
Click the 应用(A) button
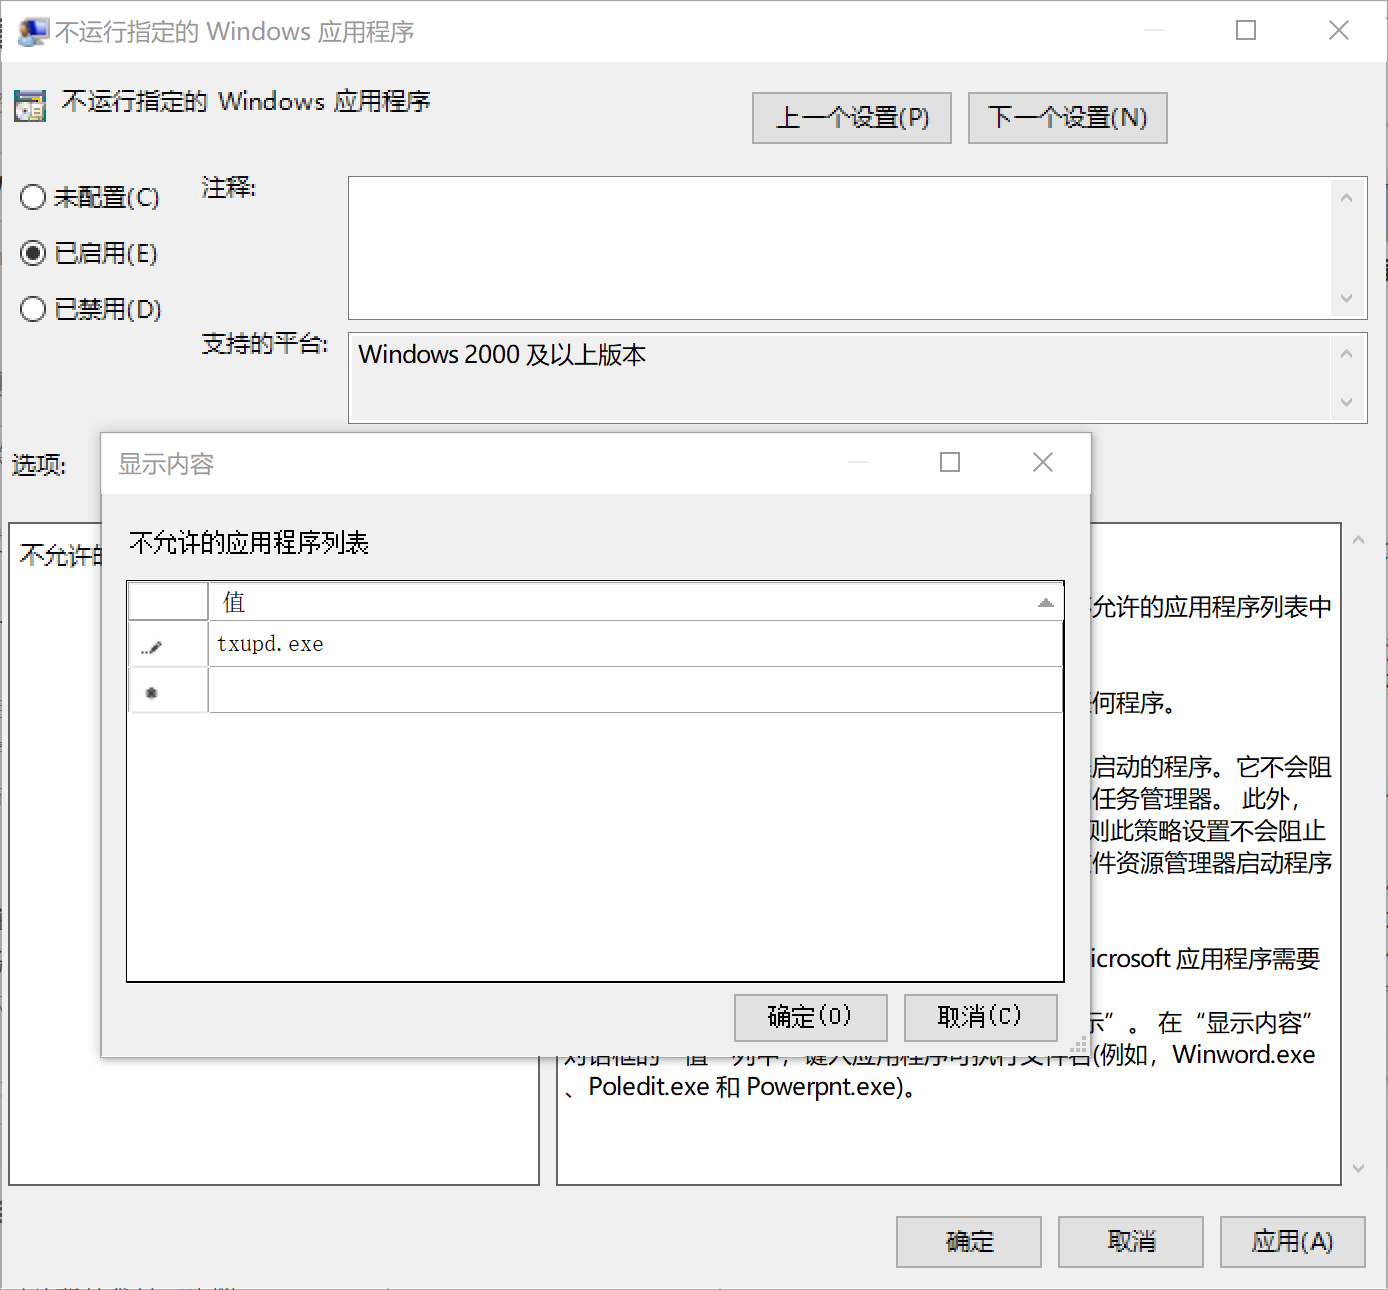[1292, 1242]
